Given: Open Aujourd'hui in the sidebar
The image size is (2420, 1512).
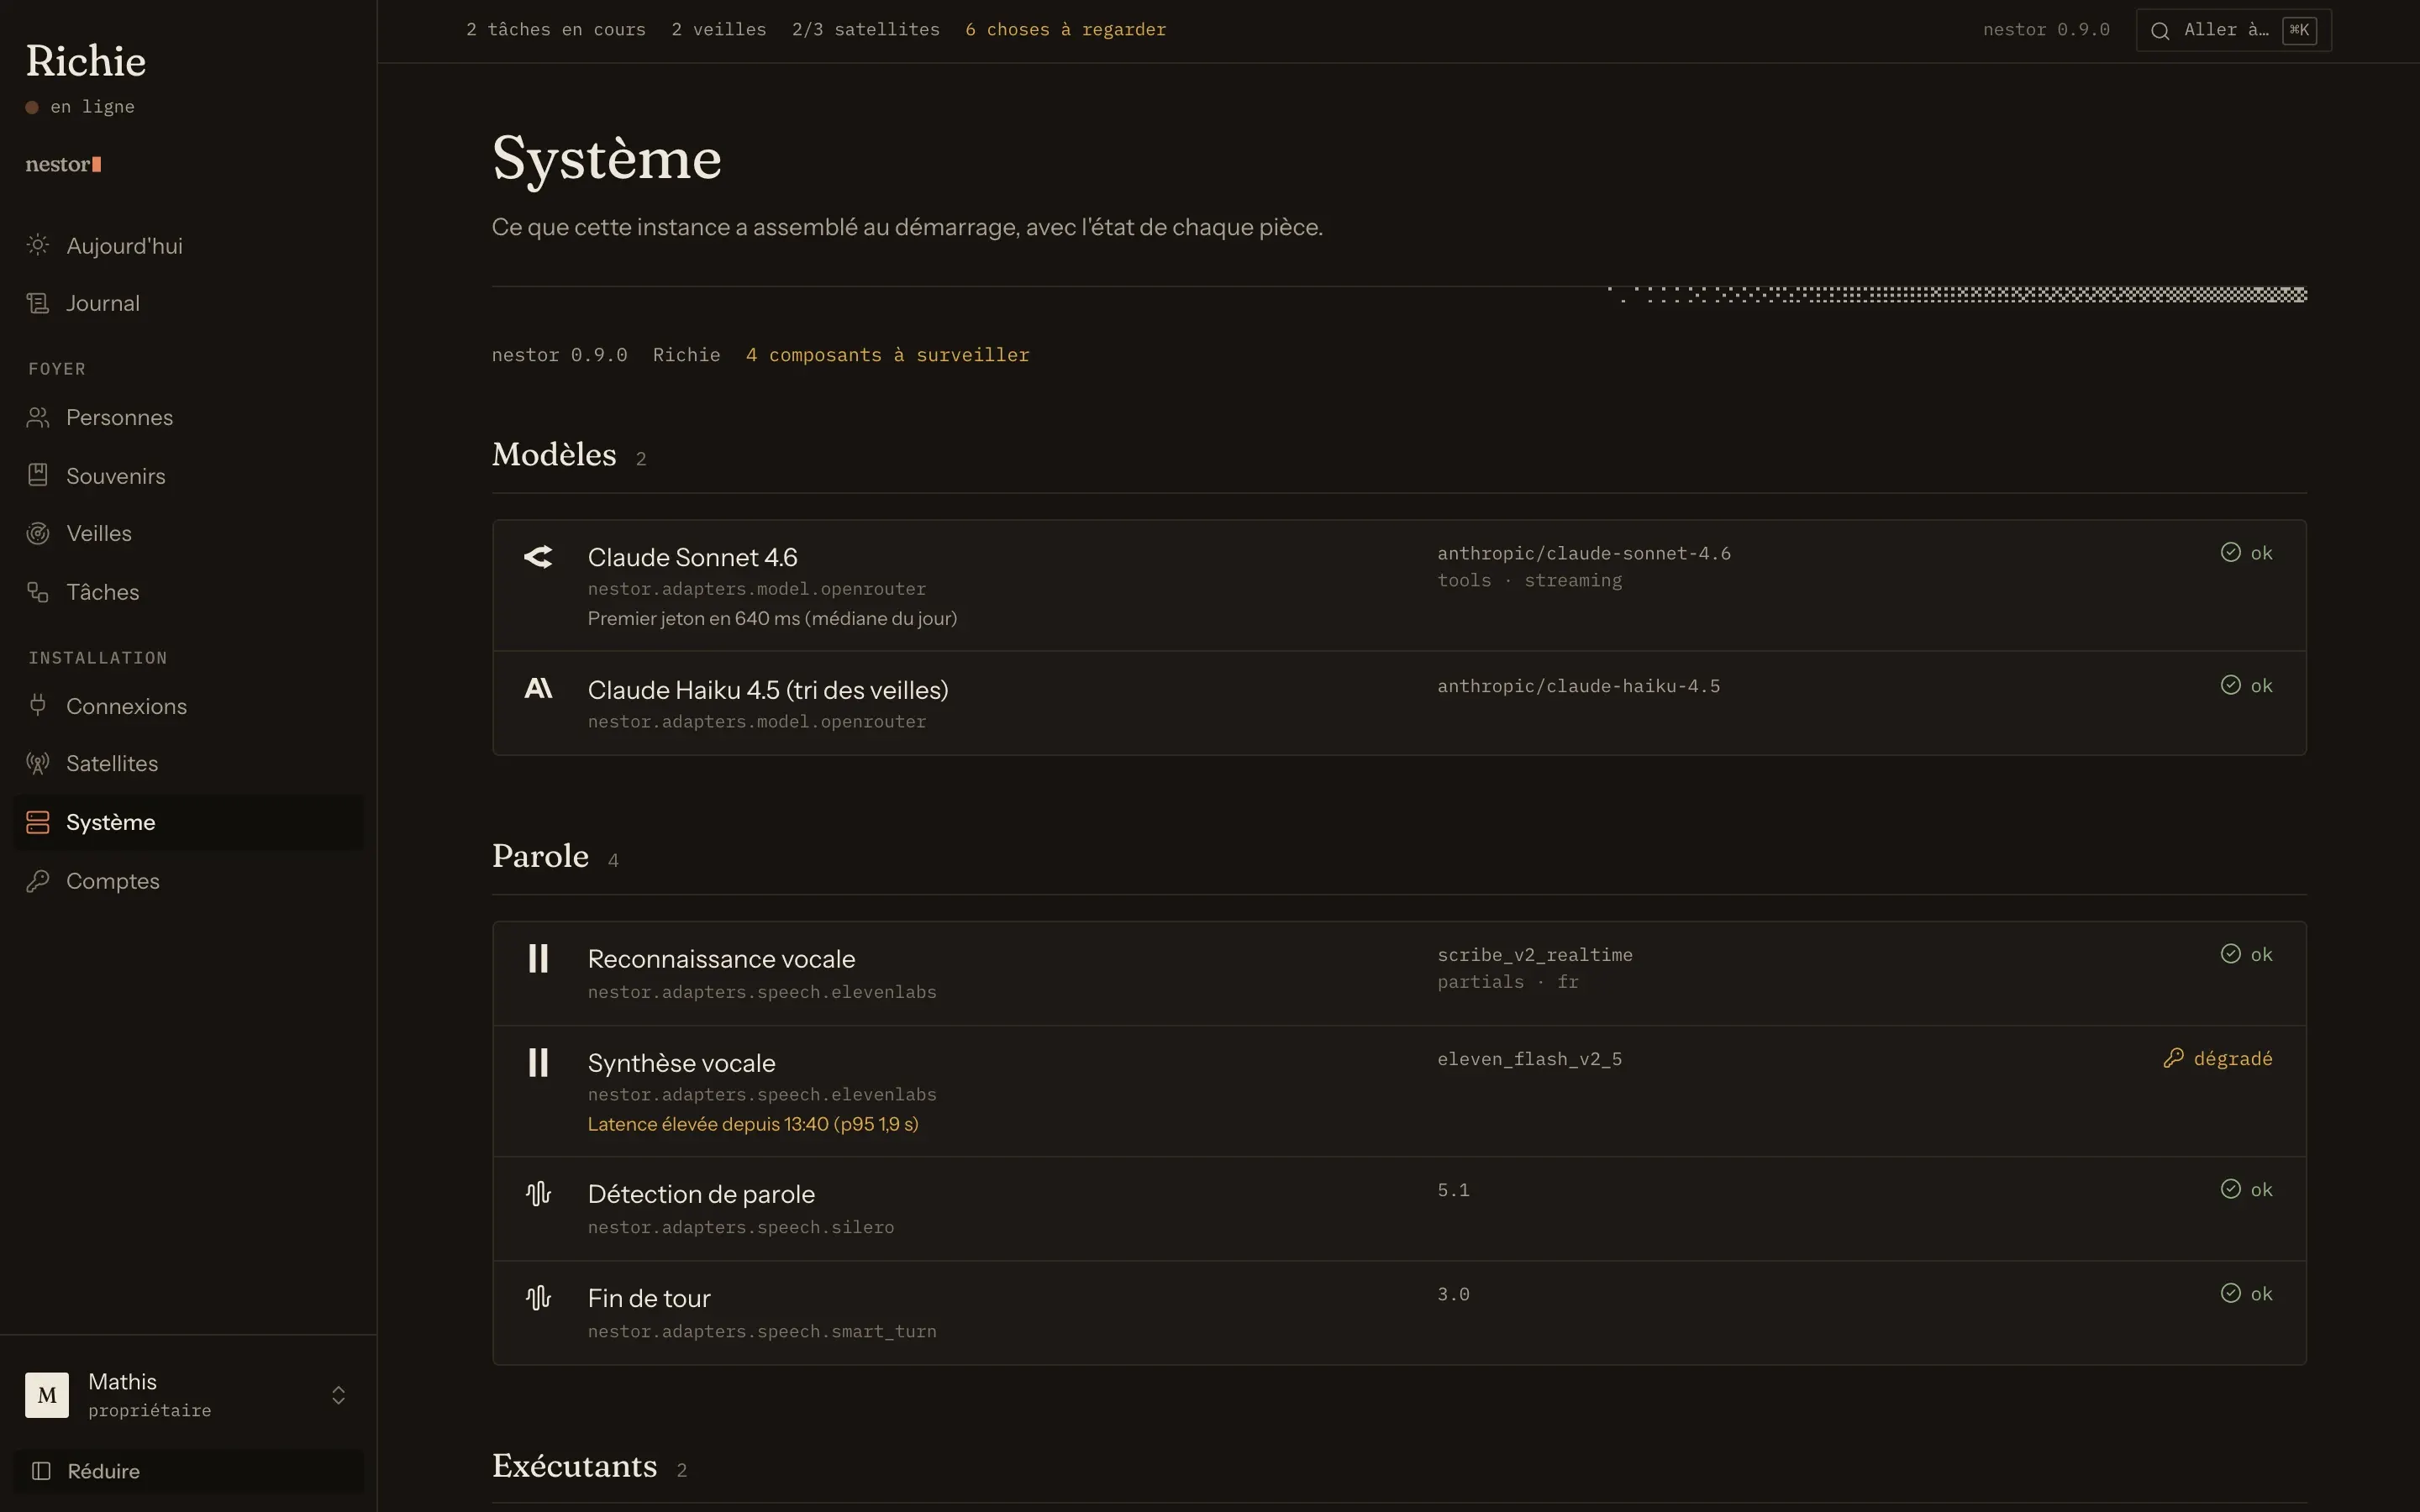Looking at the screenshot, I should click(x=188, y=246).
